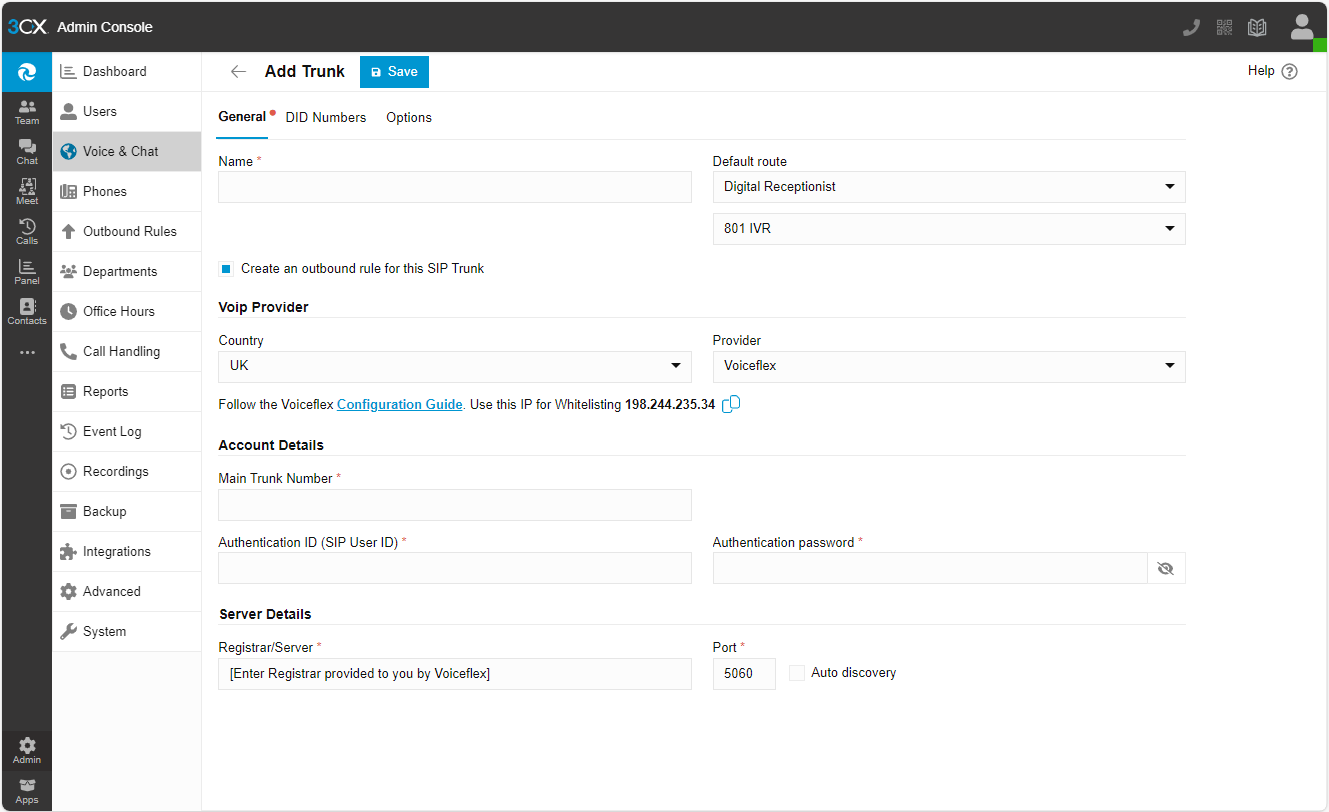Expand the Country dropdown showing UK
The width and height of the screenshot is (1329, 812).
coord(454,366)
